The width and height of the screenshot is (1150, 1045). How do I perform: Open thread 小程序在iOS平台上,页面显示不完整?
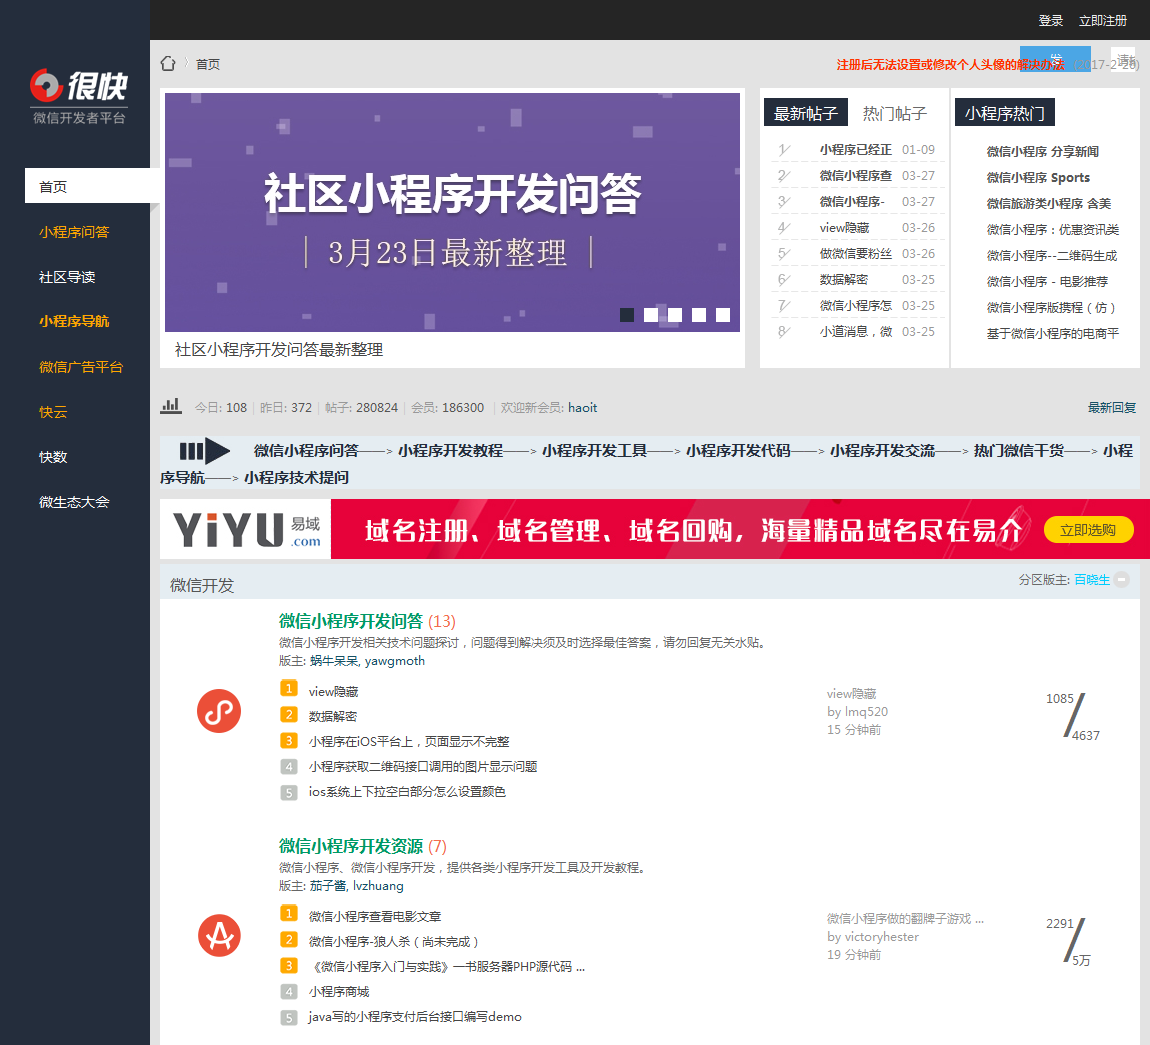[409, 741]
